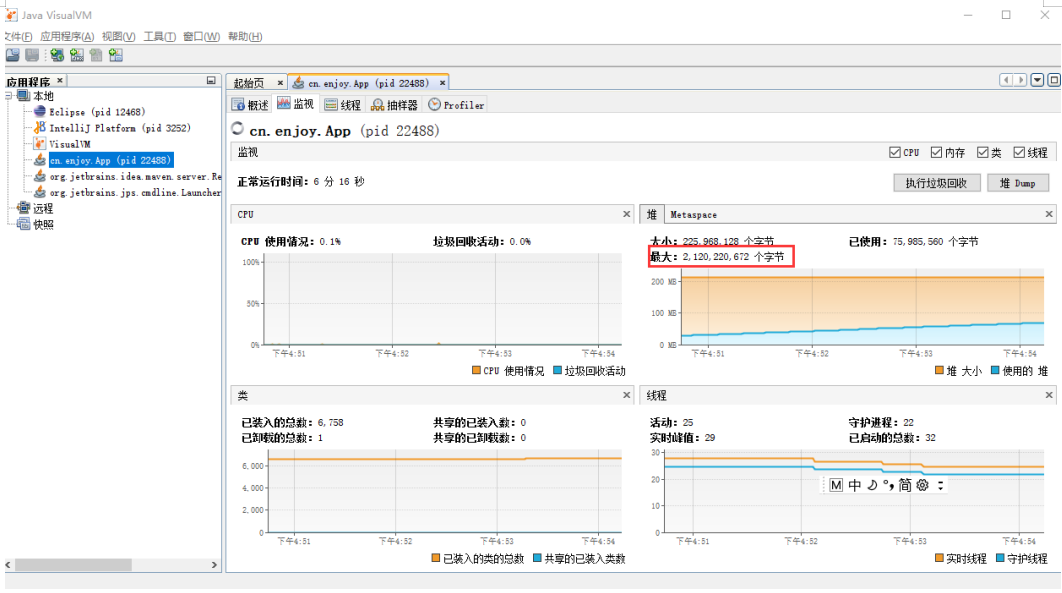1062x593 pixels.
Task: Click the 本地 computer icon in the tree
Action: (x=24, y=95)
